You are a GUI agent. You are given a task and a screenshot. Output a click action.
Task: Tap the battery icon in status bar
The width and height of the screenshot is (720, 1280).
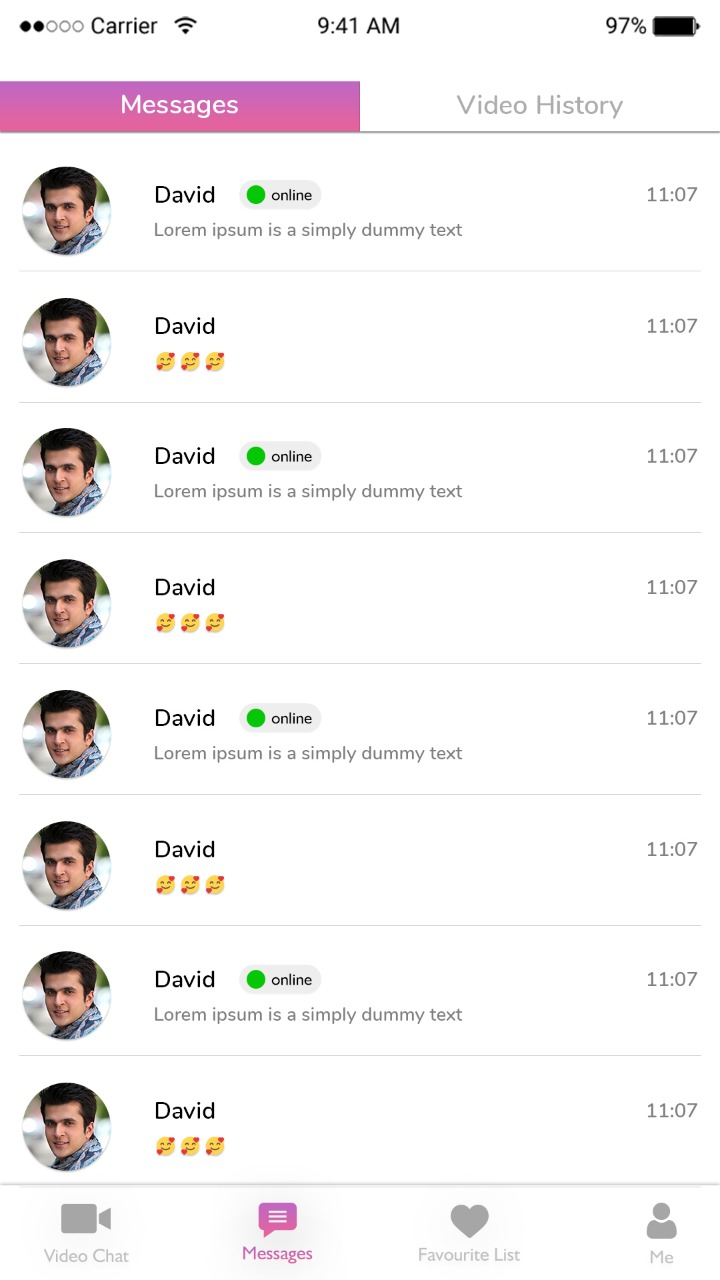pos(676,27)
